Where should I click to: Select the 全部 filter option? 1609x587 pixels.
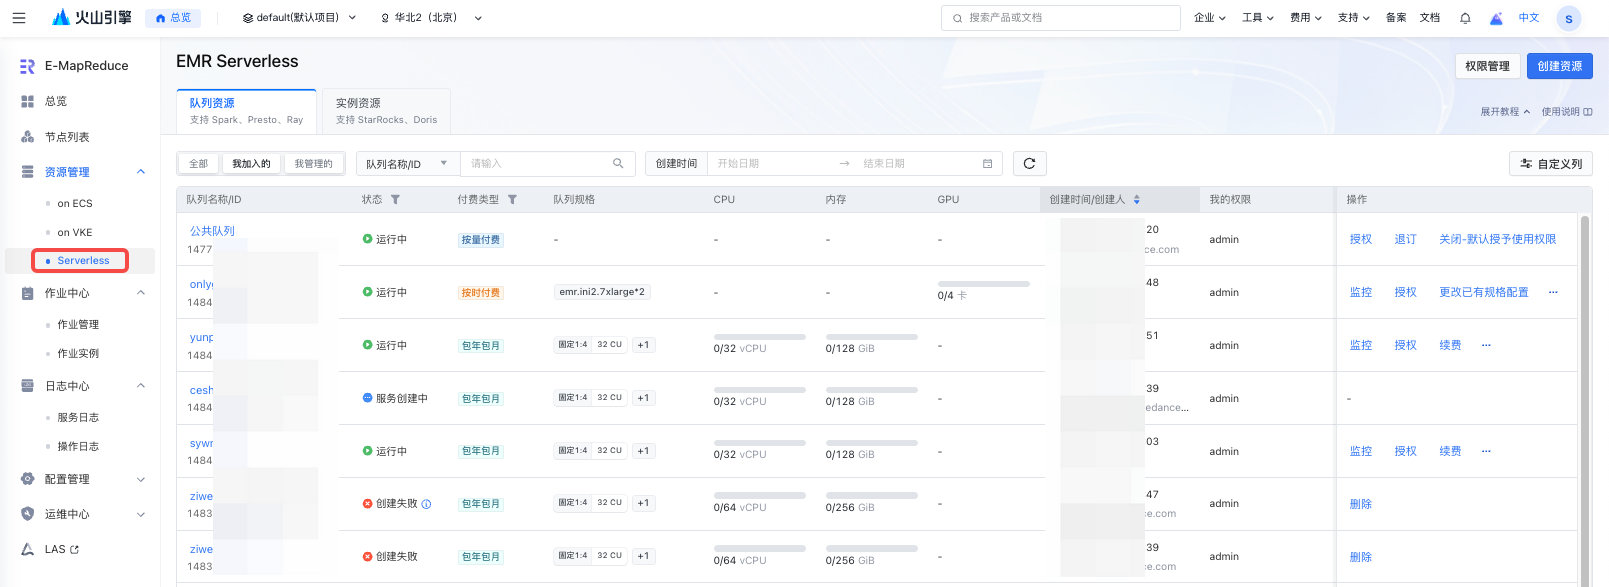[x=199, y=163]
